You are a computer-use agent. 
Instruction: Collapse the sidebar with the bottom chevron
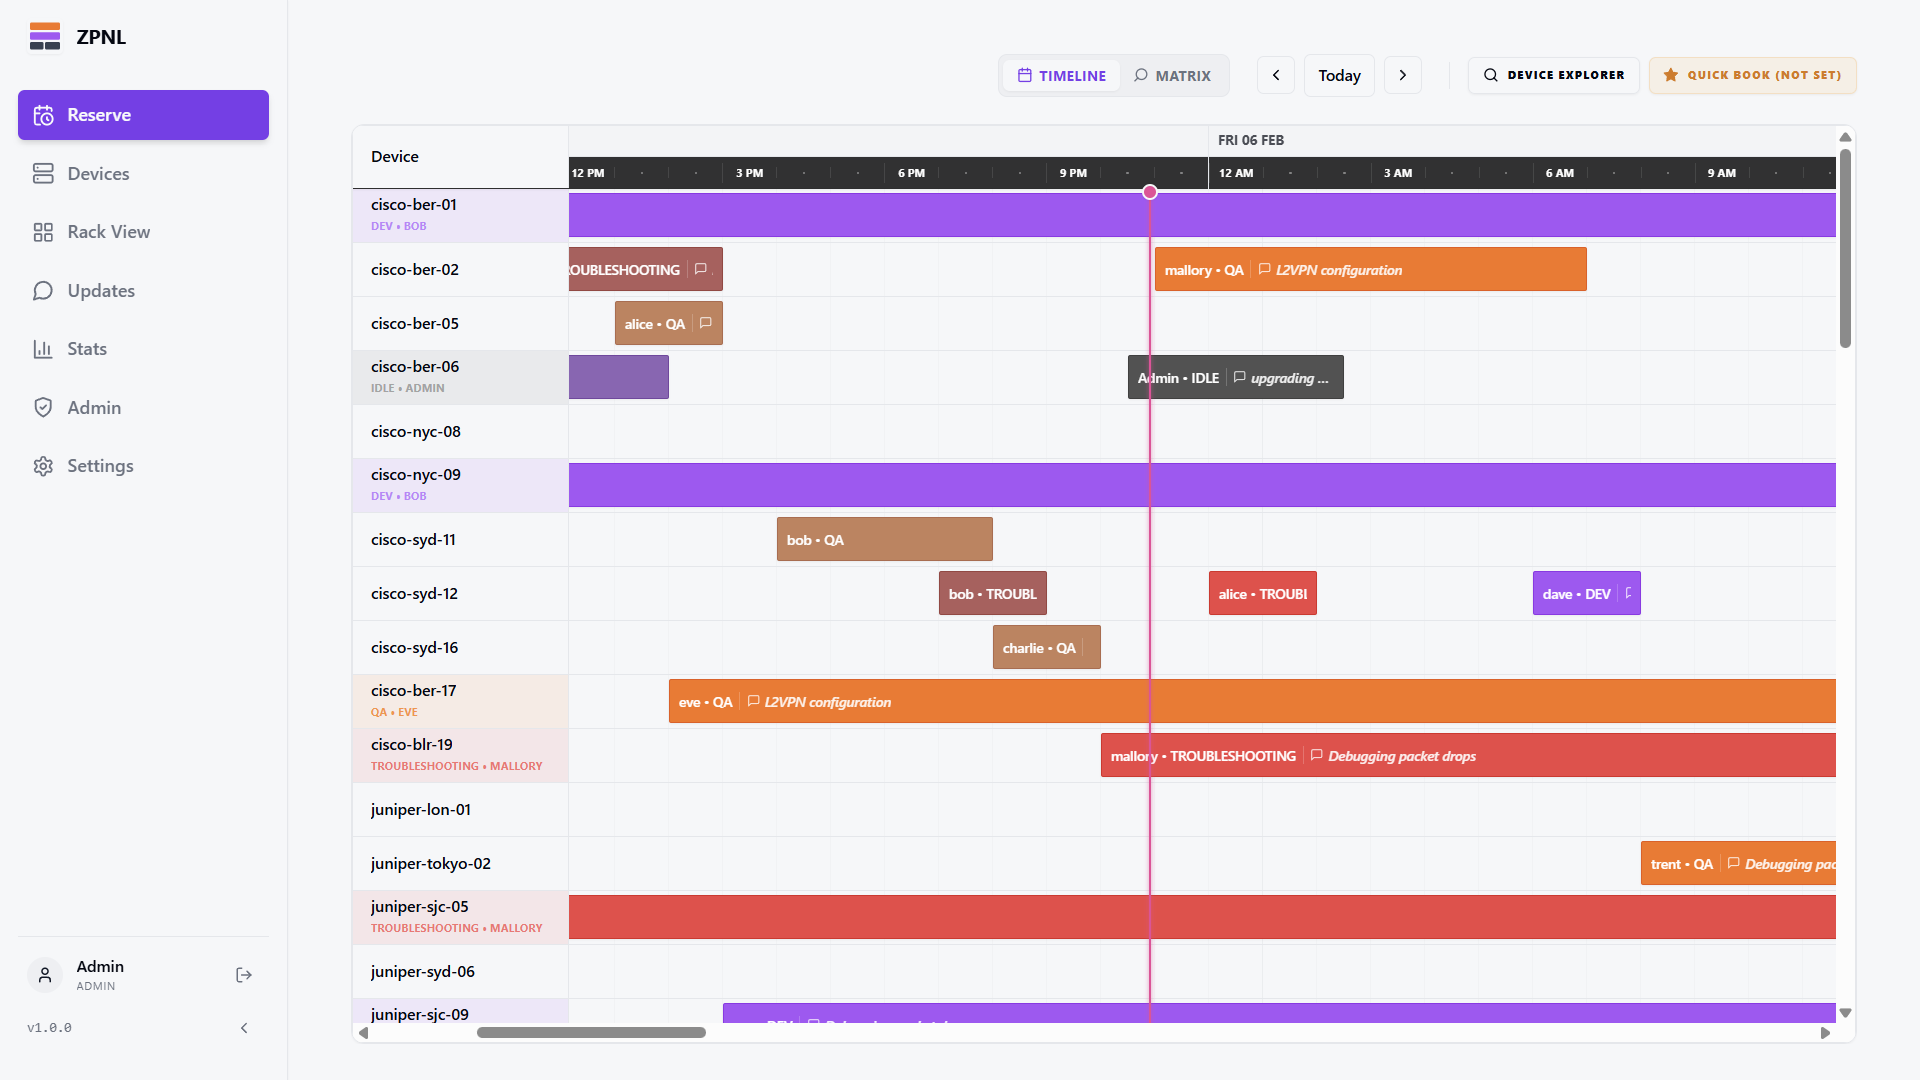(244, 1027)
